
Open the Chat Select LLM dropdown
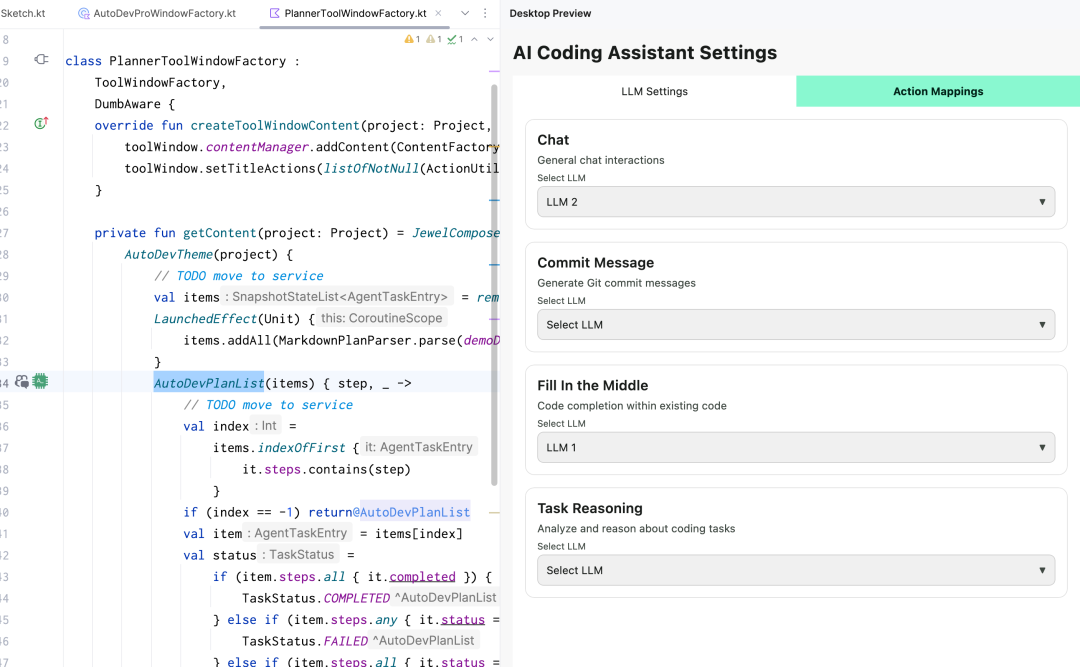(796, 202)
